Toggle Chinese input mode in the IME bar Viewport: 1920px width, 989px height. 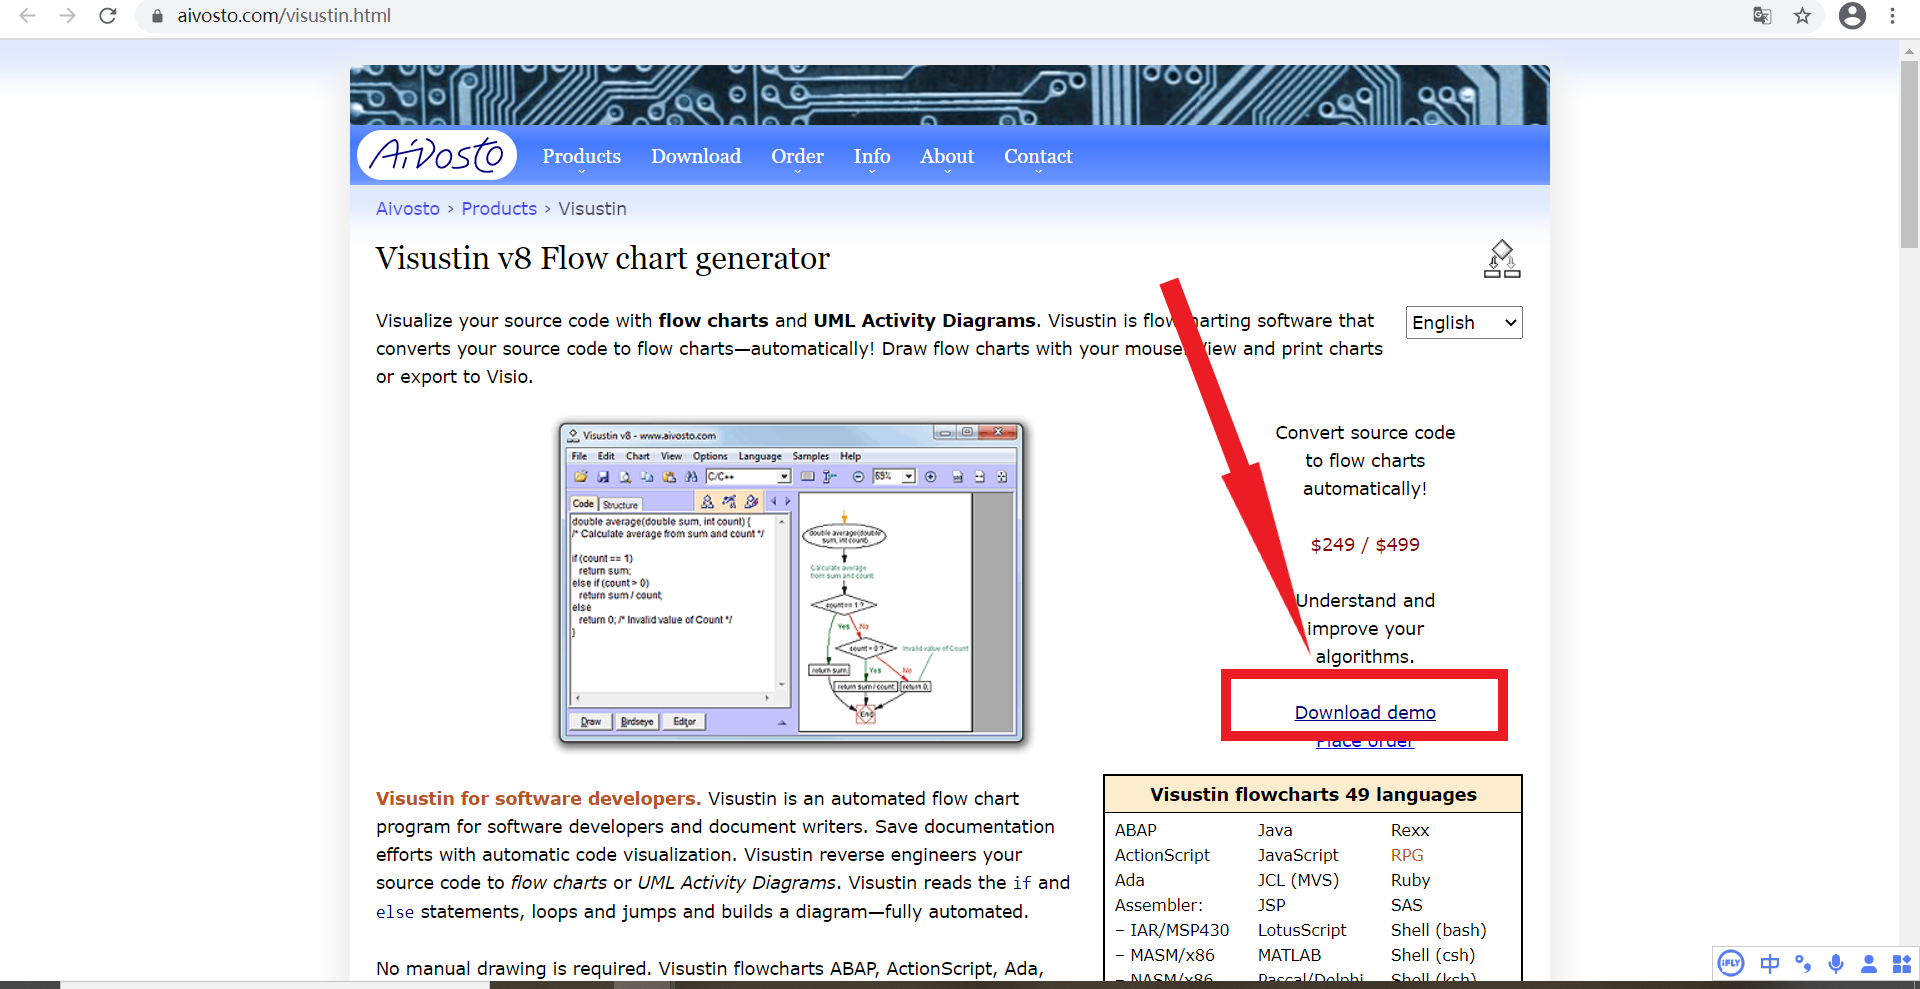[x=1769, y=963]
